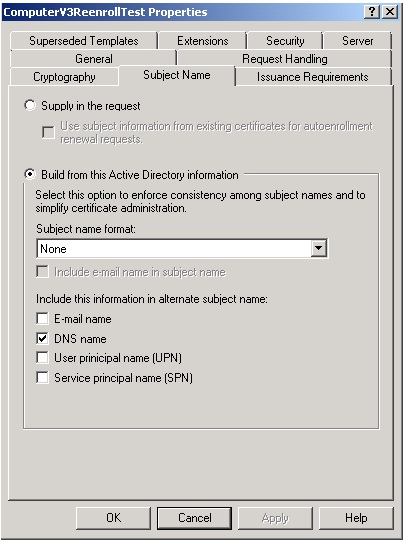403x540 pixels.
Task: Open the Security tab
Action: [x=285, y=41]
